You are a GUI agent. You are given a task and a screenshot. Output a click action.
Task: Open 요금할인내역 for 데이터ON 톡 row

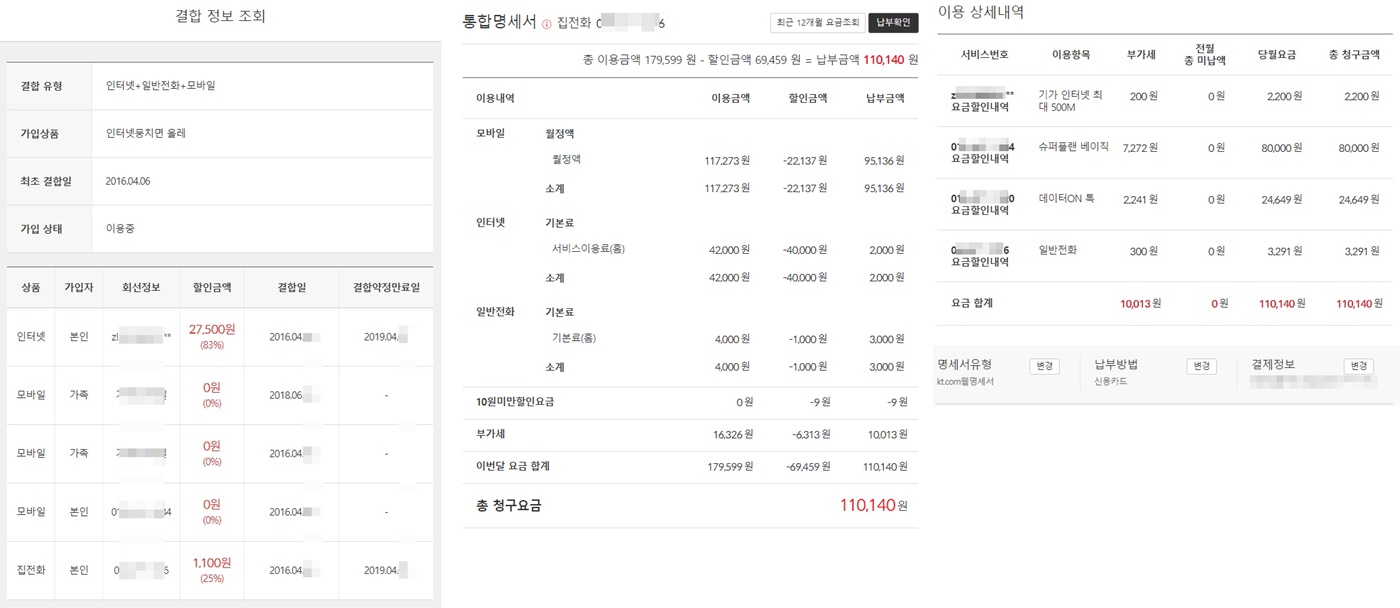point(980,210)
